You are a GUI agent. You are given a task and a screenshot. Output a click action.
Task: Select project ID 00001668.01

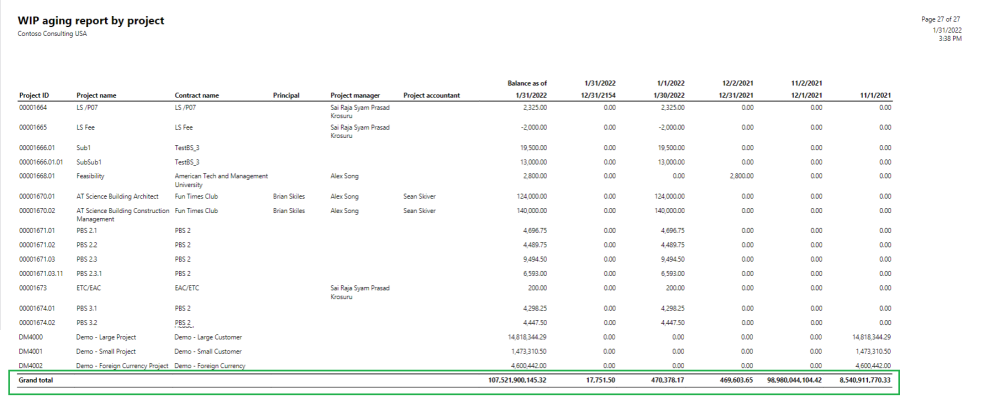pyautogui.click(x=37, y=176)
